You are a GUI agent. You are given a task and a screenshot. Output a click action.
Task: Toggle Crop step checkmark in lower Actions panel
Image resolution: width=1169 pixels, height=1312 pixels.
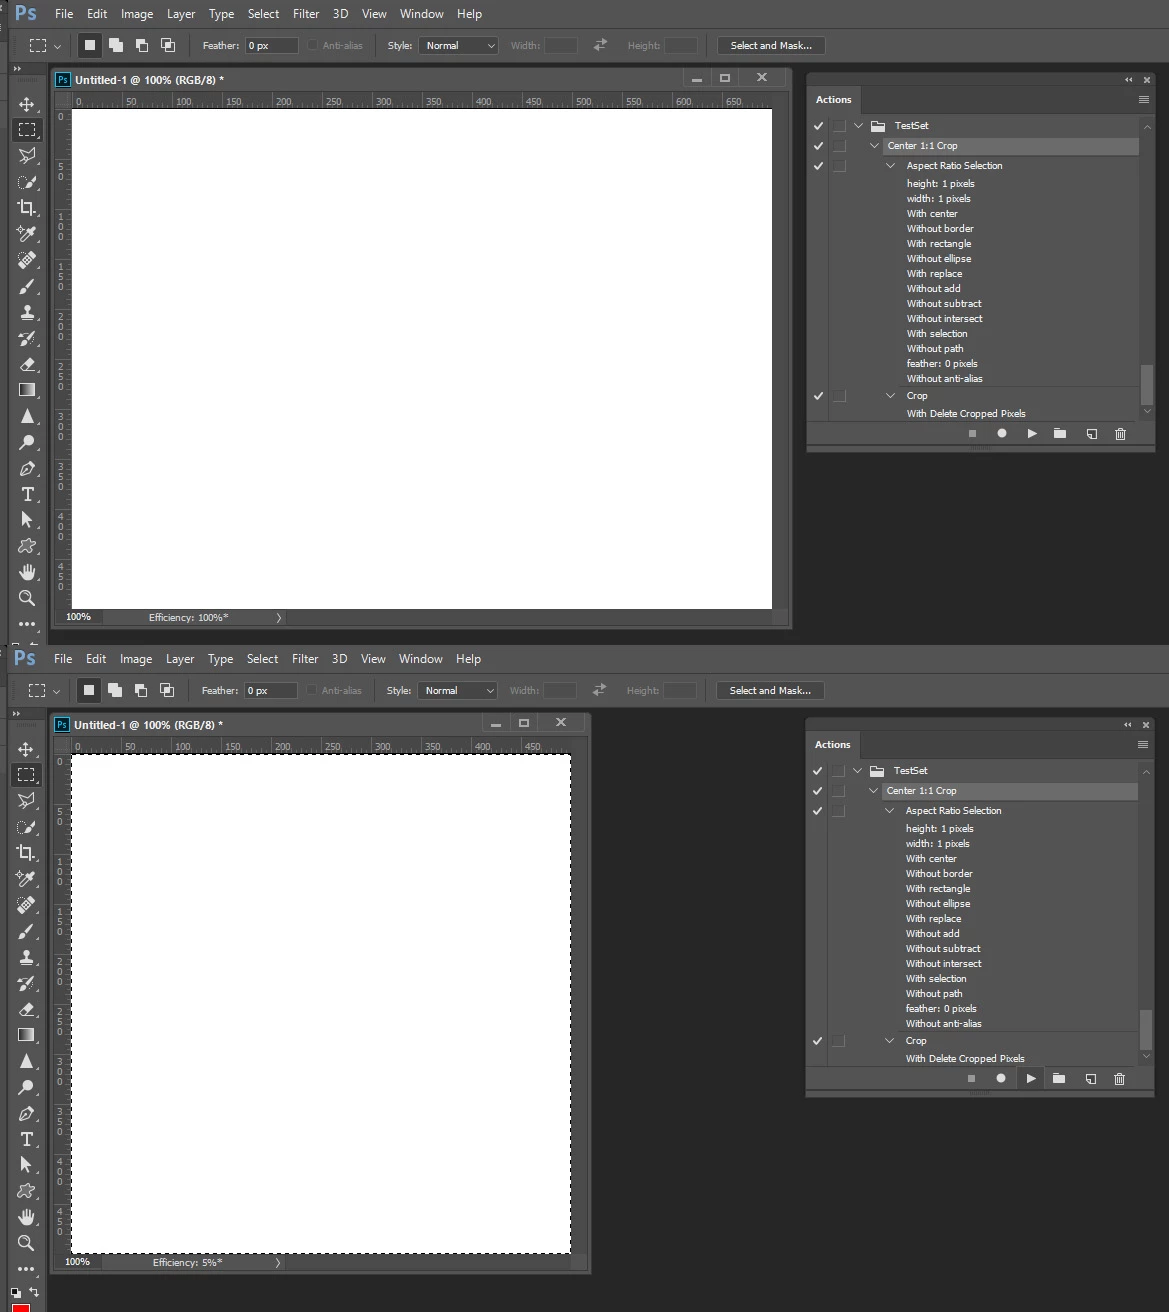tap(817, 1041)
